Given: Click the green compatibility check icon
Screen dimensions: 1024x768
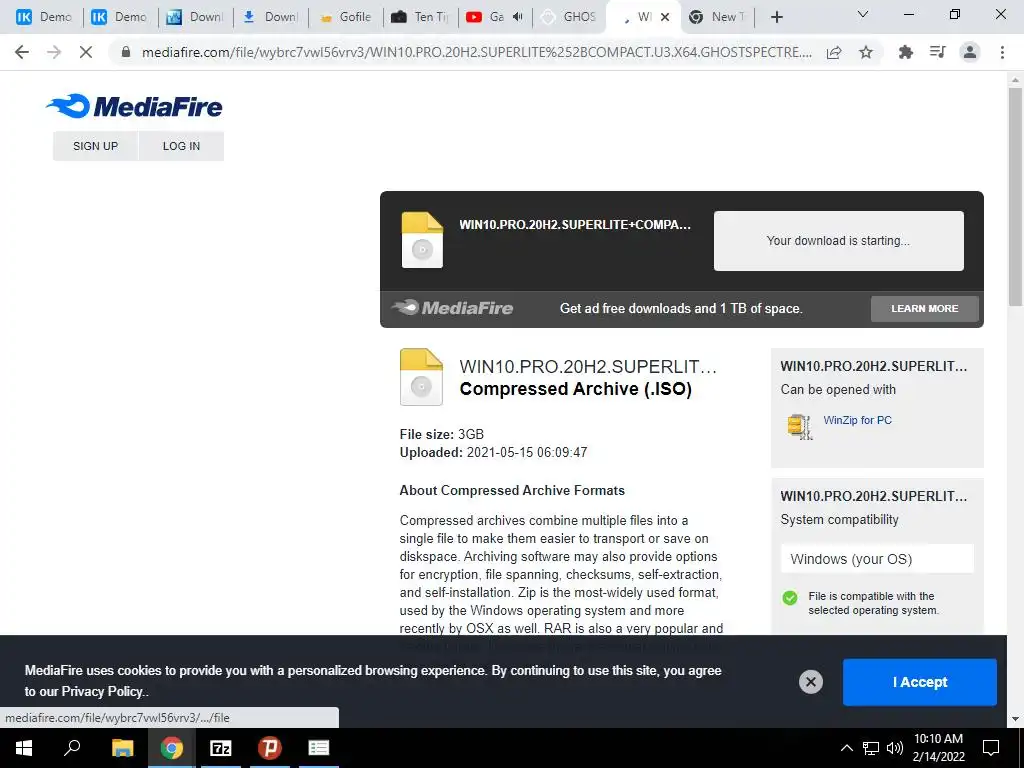Looking at the screenshot, I should (x=790, y=598).
